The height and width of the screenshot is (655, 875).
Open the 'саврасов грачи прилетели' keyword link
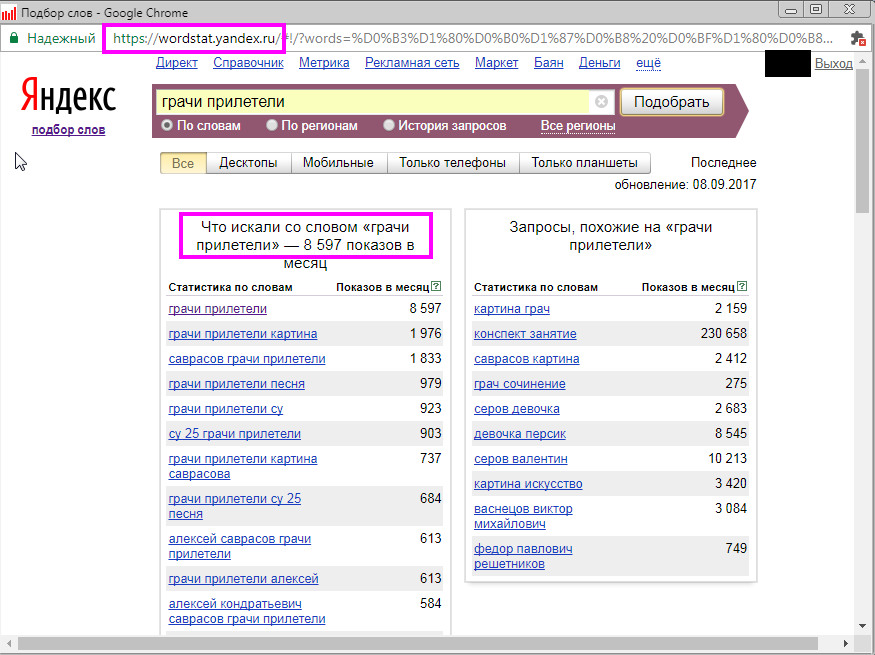point(247,359)
